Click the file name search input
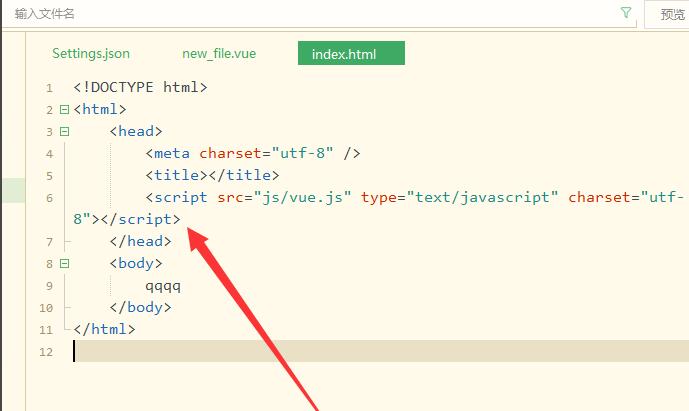Image resolution: width=689 pixels, height=411 pixels. coord(300,14)
